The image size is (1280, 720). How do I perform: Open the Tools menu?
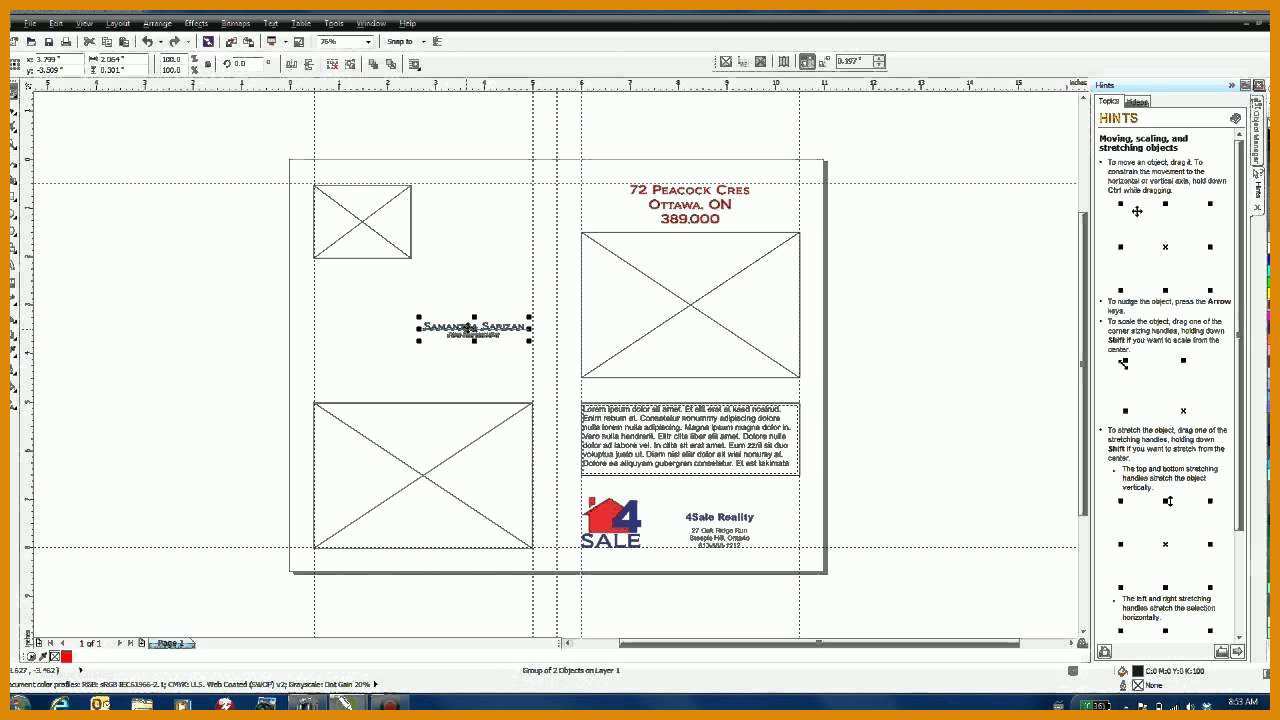(x=334, y=23)
